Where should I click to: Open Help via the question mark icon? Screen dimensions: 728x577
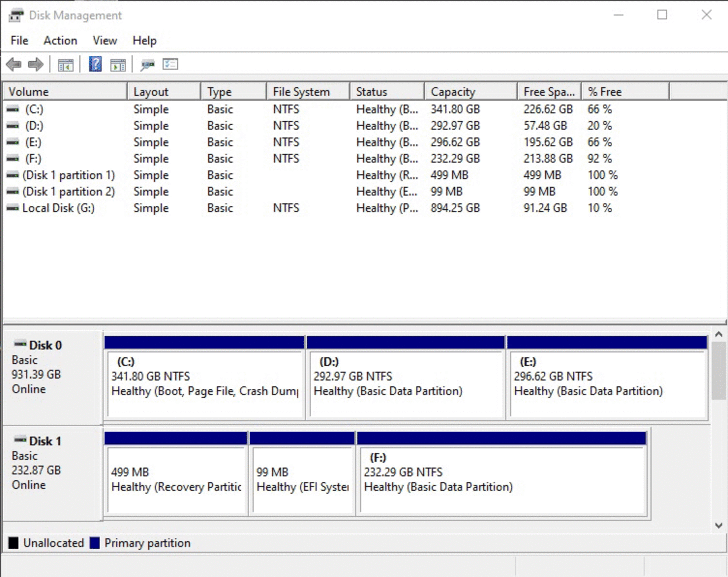tap(95, 65)
